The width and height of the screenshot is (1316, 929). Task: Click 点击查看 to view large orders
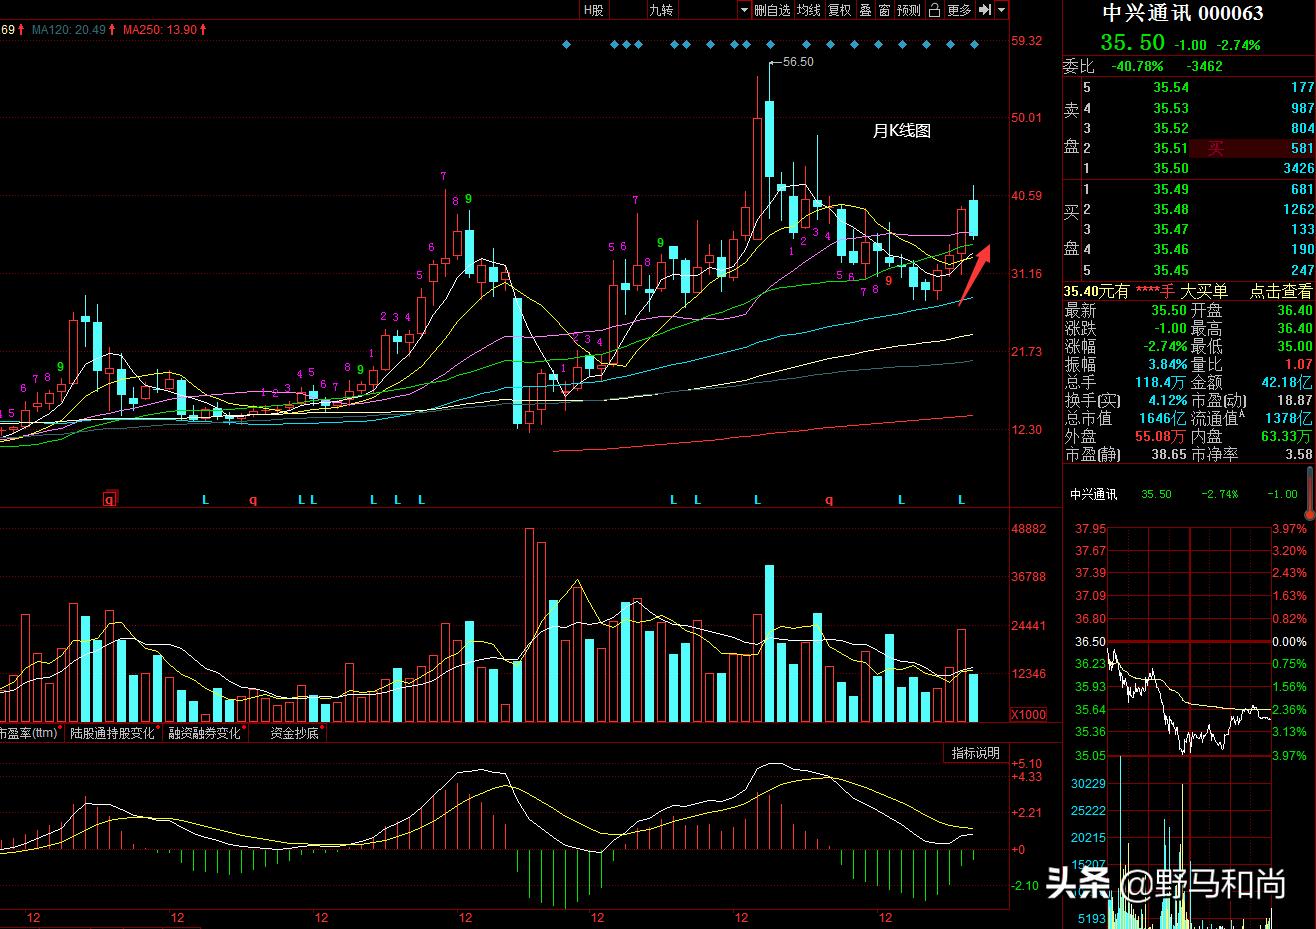click(x=1281, y=291)
